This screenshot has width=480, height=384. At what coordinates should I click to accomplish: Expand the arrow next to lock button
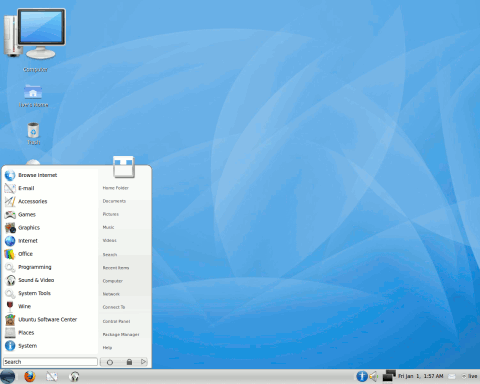143,362
